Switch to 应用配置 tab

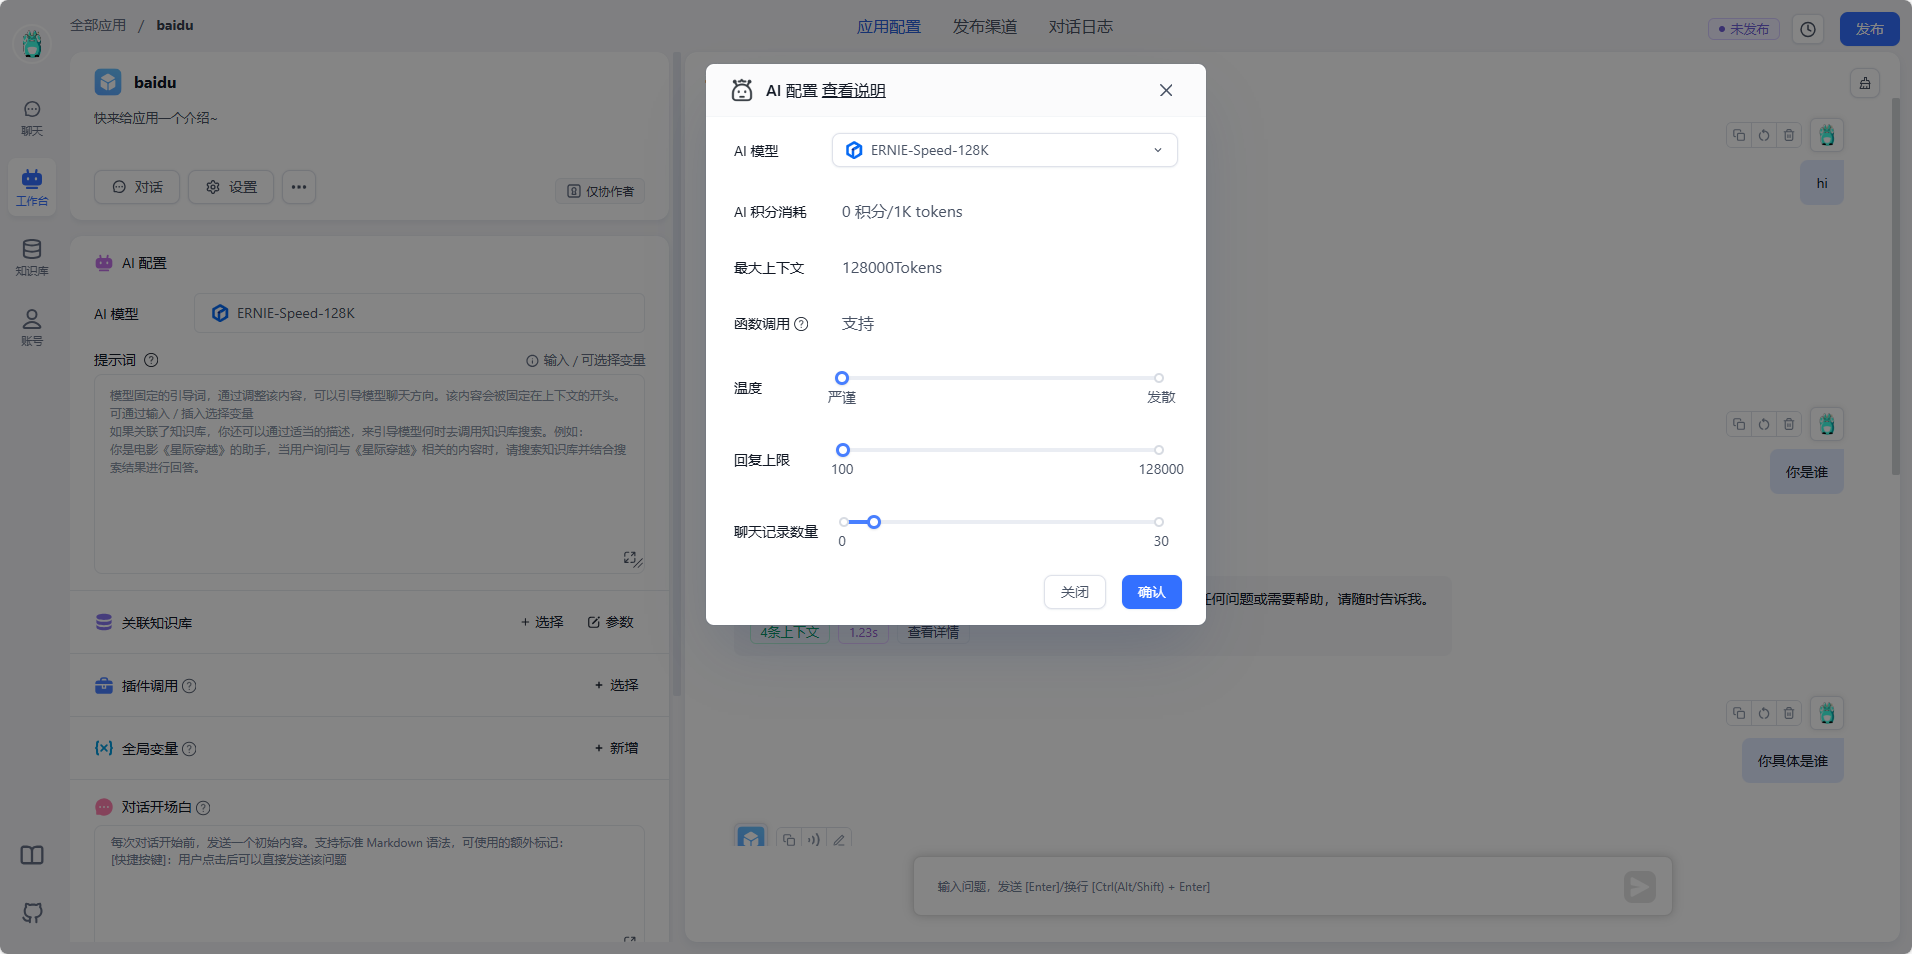coord(889,27)
